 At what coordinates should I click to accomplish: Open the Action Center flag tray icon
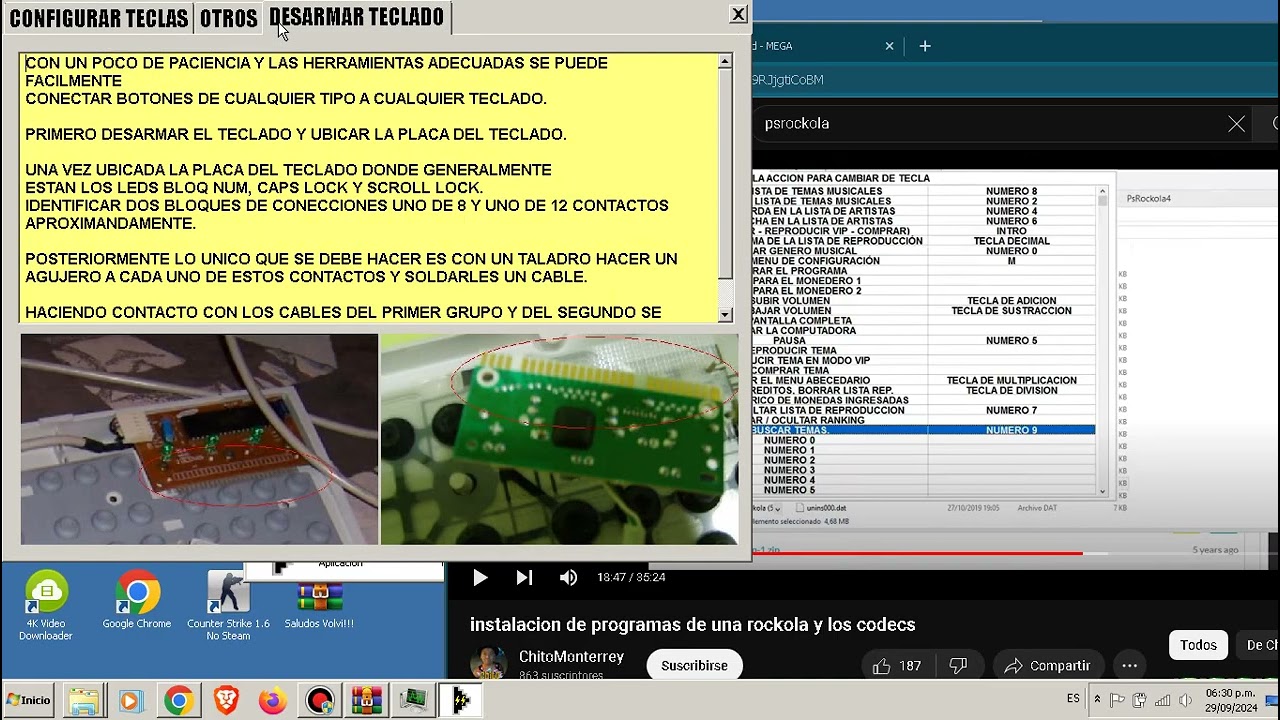pos(1118,700)
